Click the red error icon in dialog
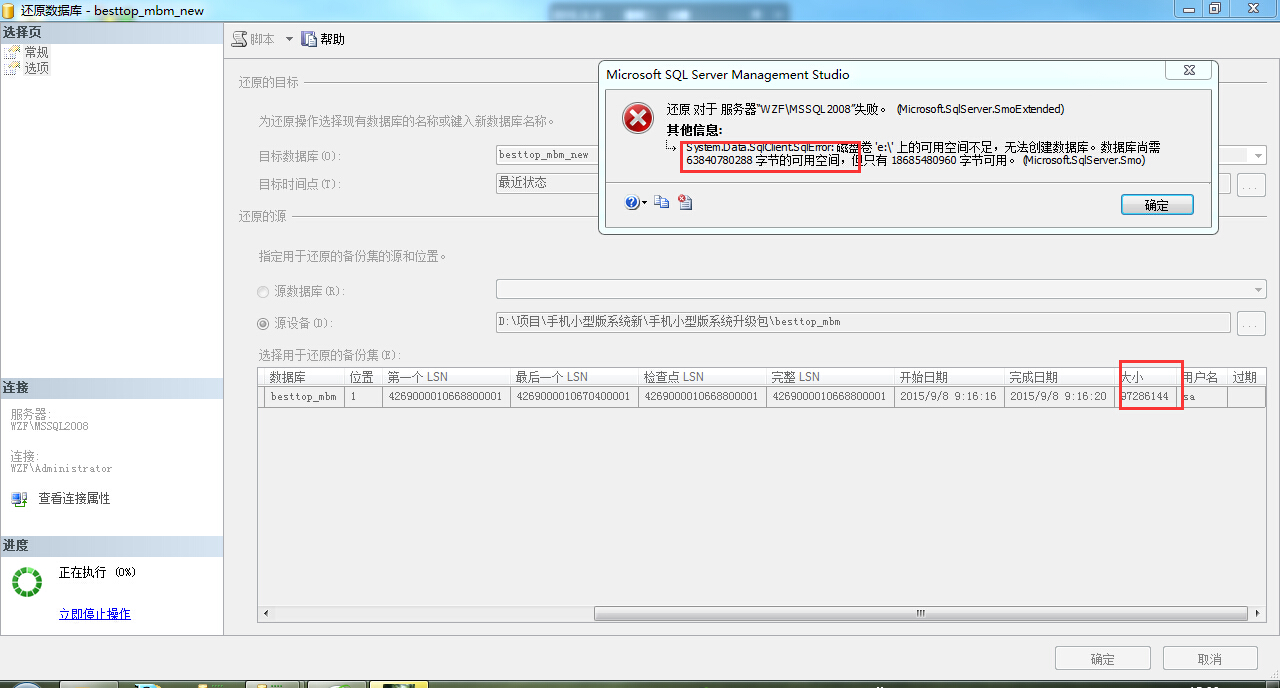 638,118
